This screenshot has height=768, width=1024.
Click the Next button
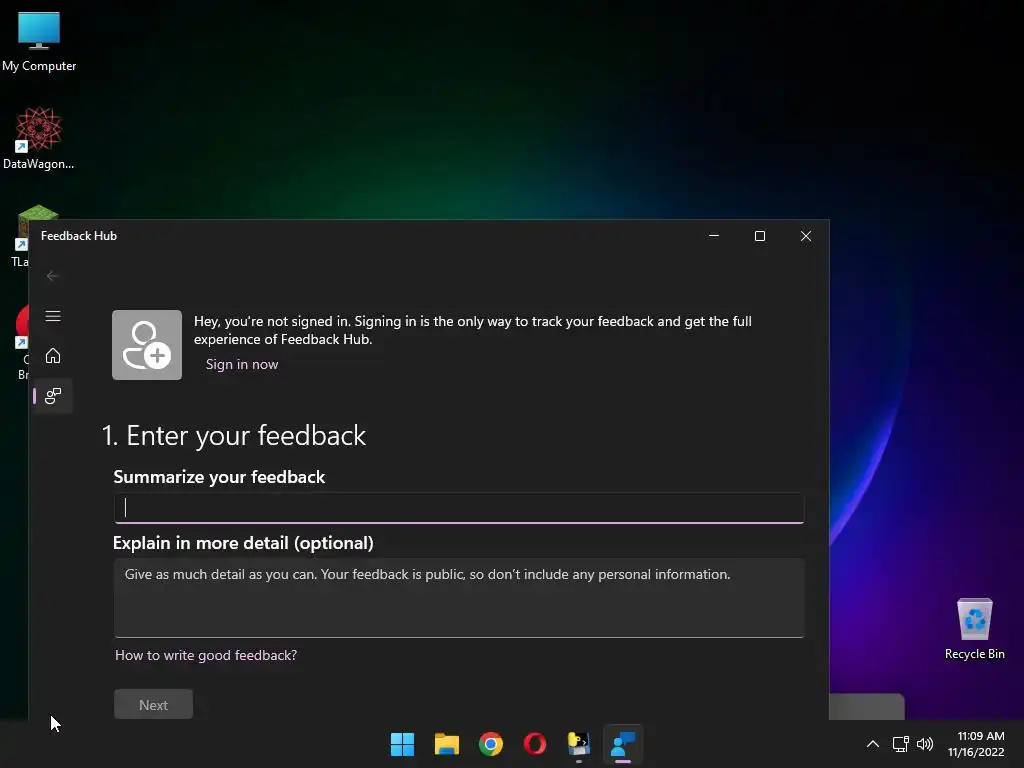click(153, 705)
